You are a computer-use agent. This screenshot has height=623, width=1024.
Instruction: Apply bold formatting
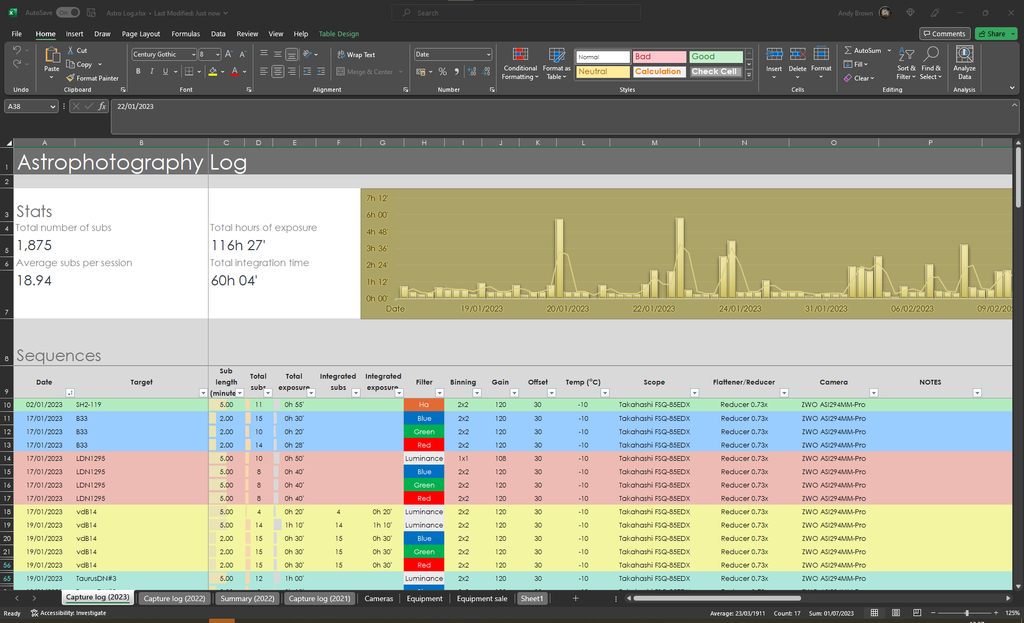pos(138,72)
